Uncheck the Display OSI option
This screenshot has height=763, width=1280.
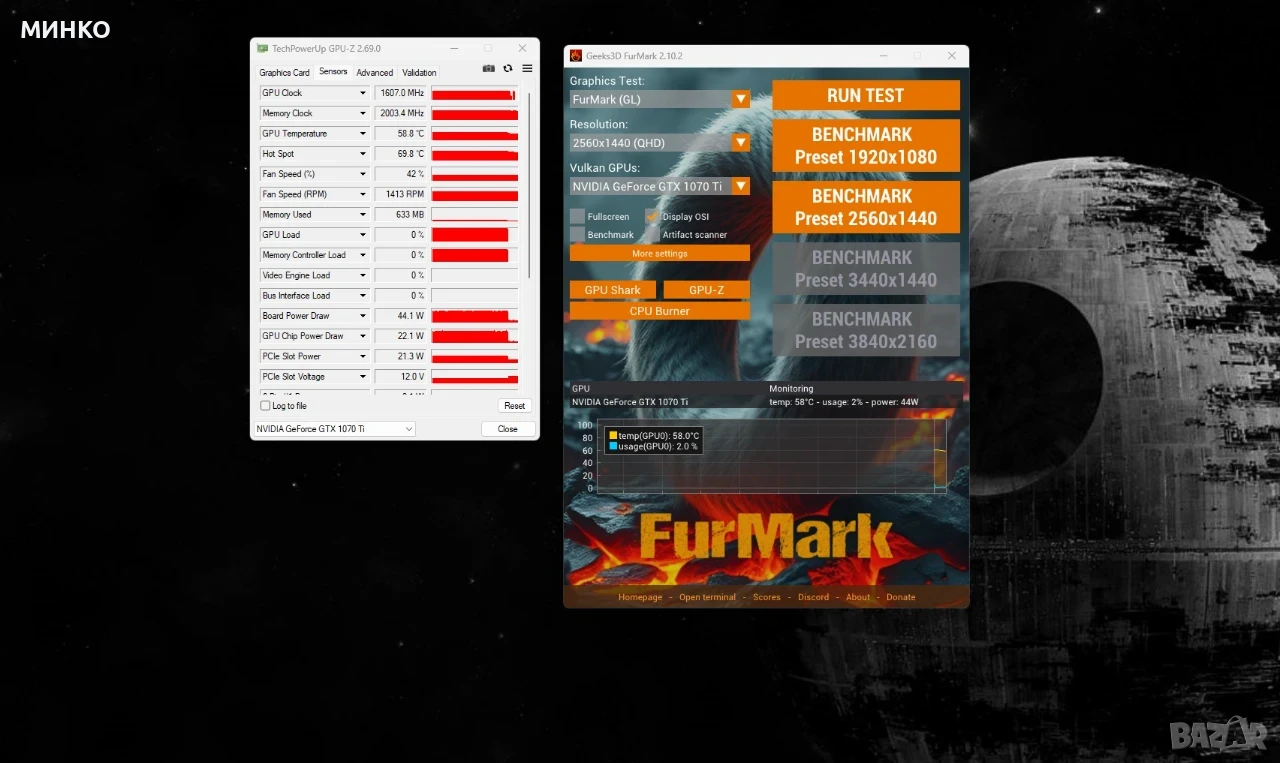[652, 216]
